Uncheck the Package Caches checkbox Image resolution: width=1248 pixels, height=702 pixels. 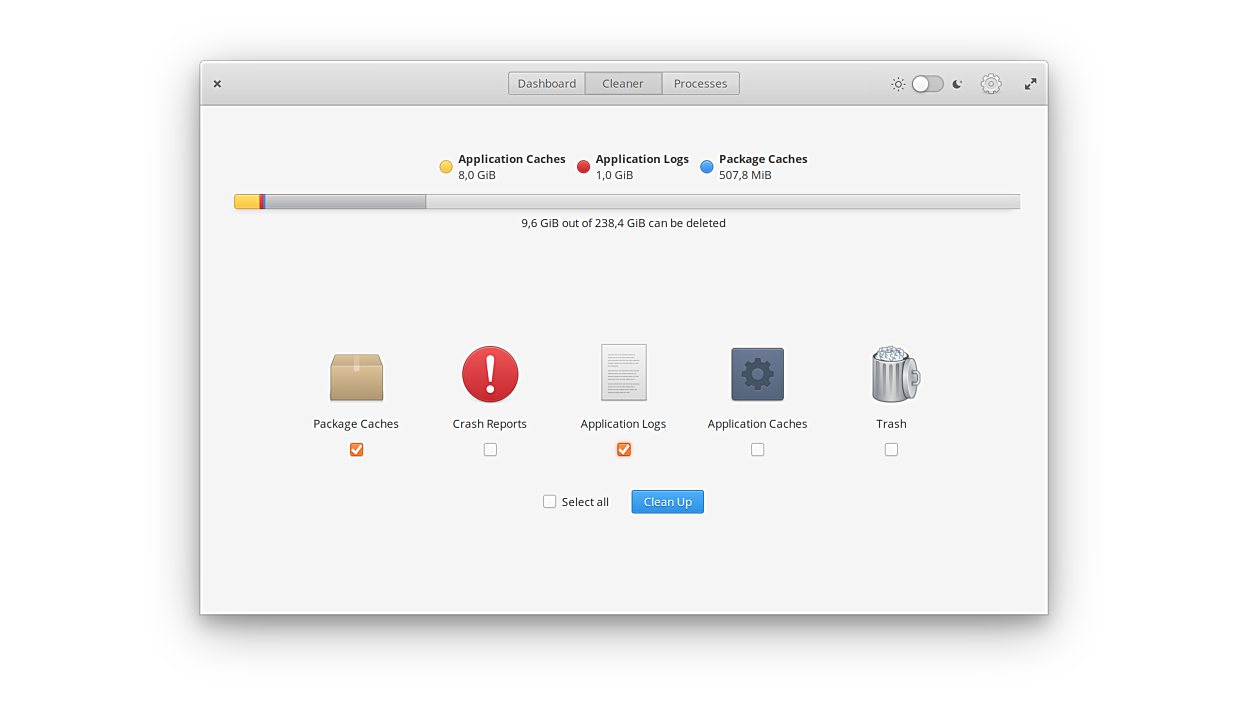pos(357,450)
